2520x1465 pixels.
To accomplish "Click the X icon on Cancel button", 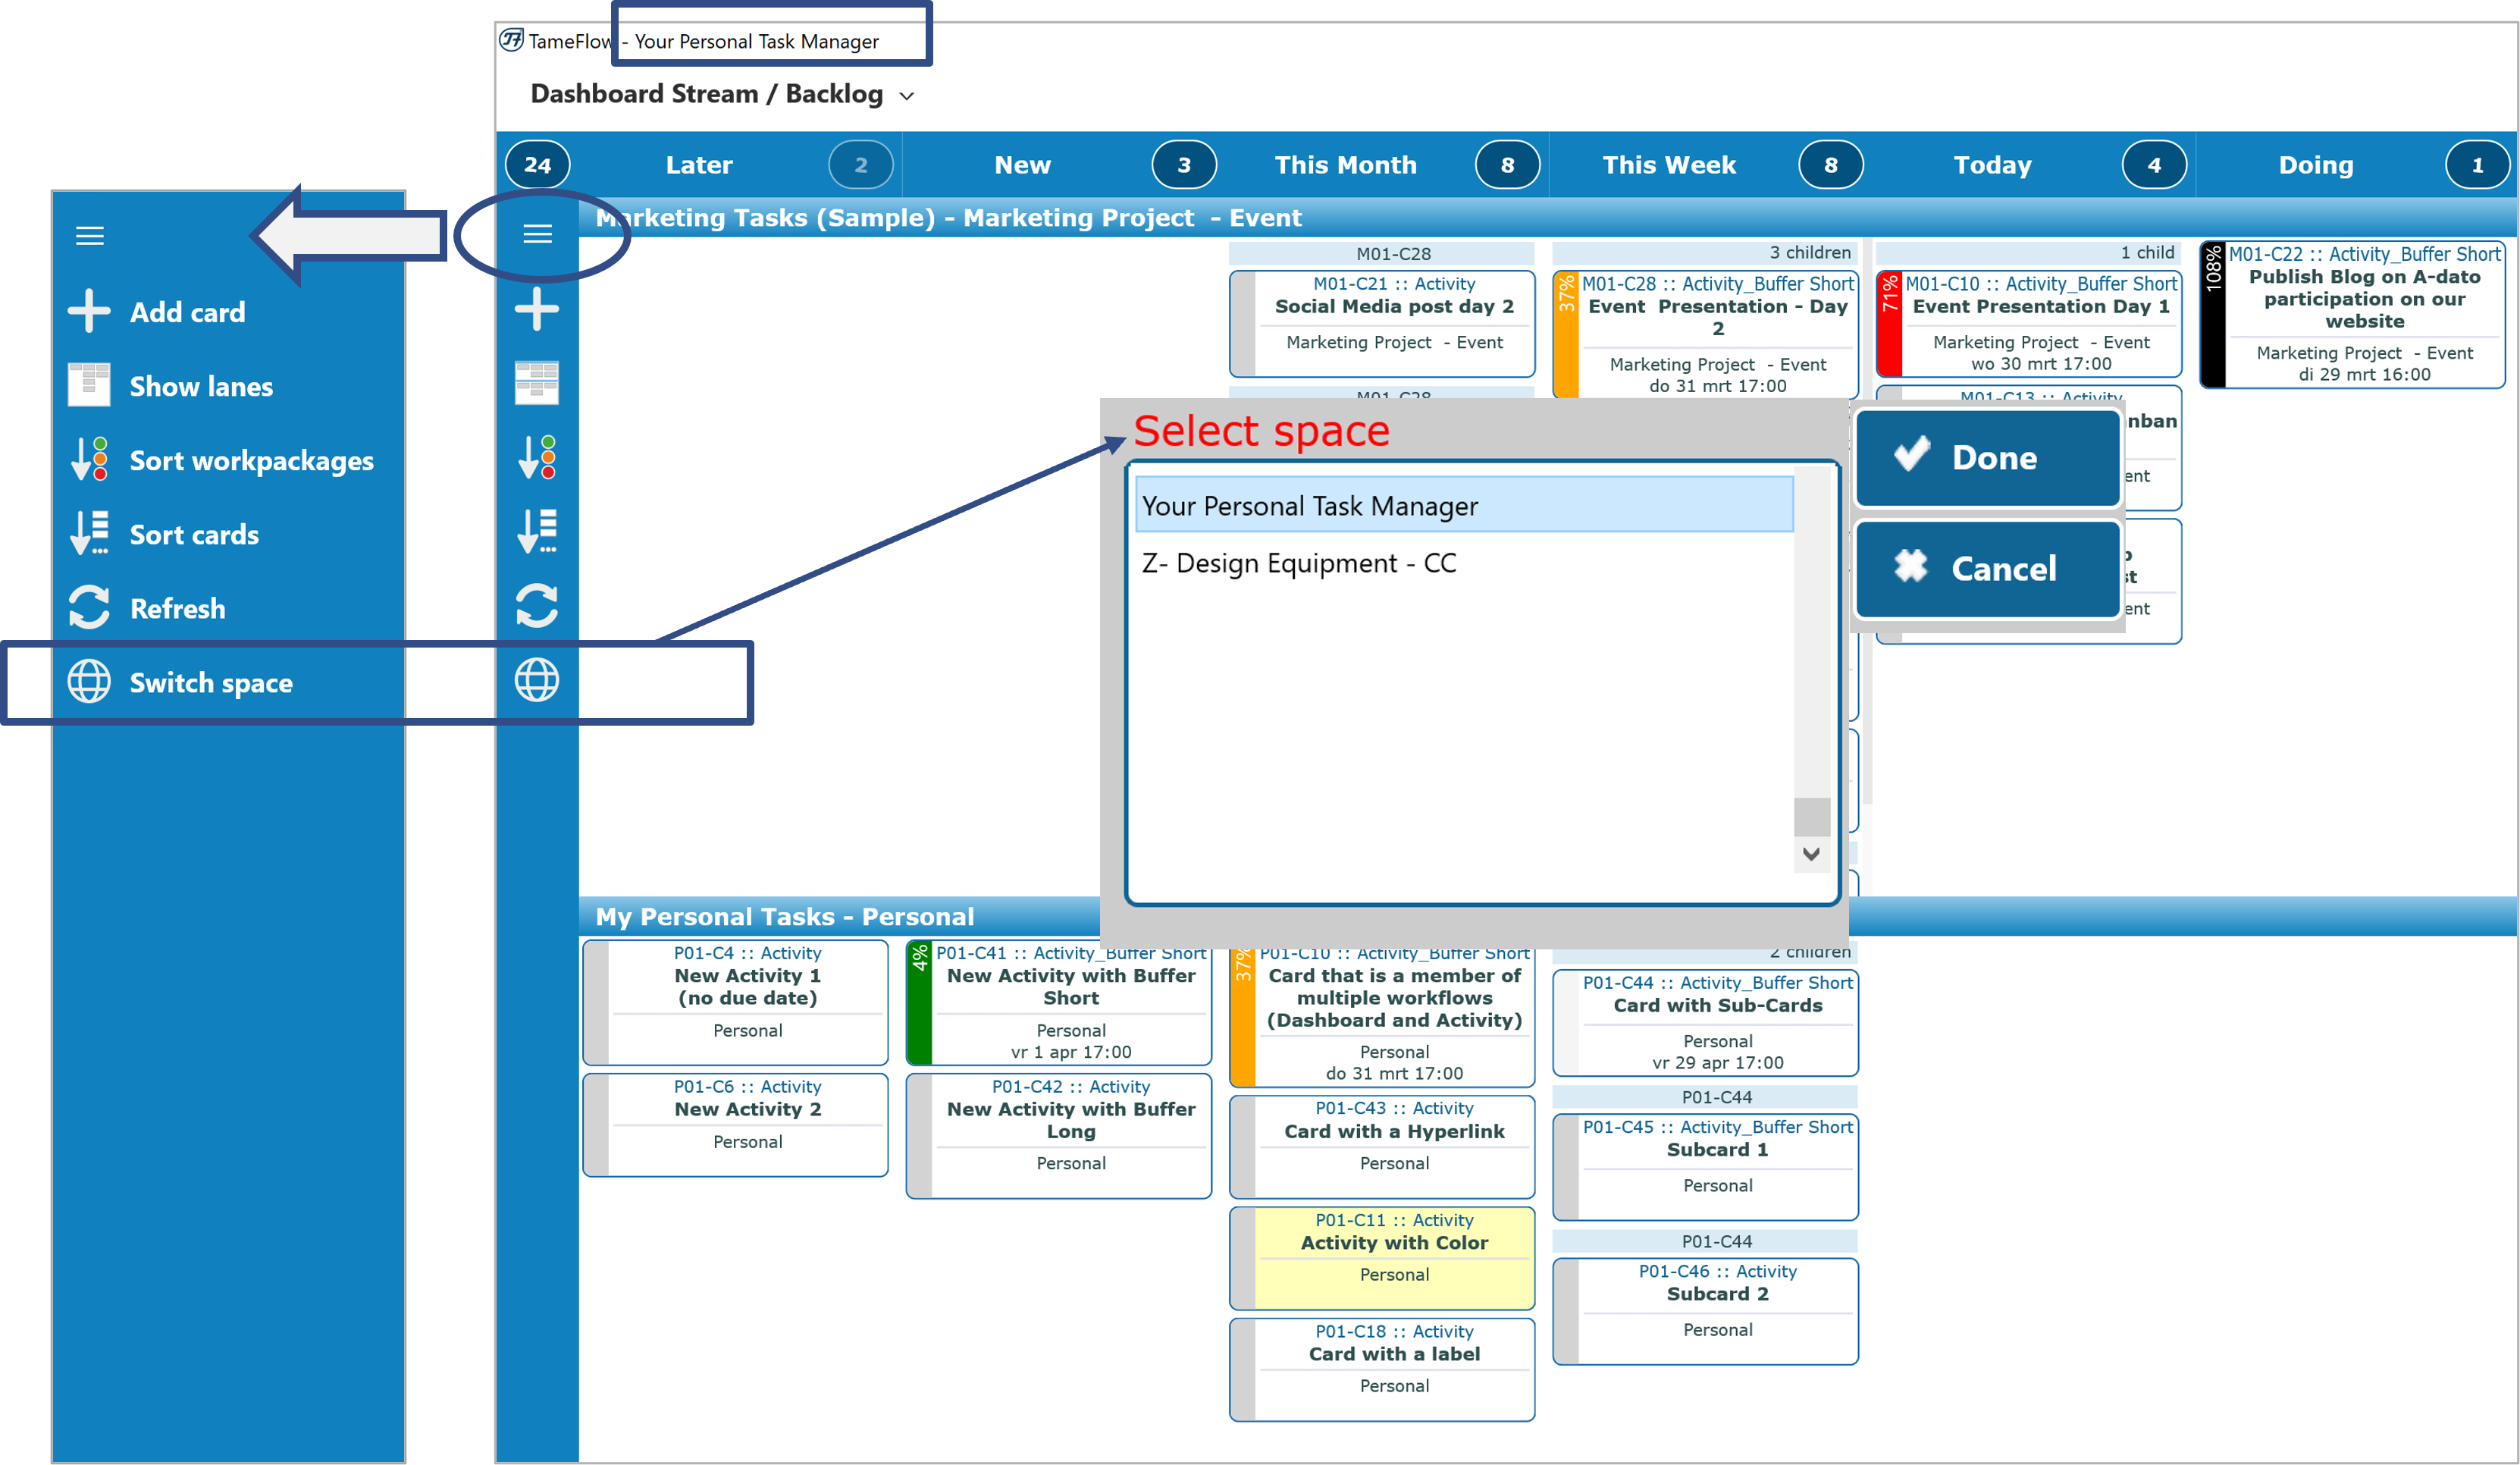I will pyautogui.click(x=1910, y=566).
